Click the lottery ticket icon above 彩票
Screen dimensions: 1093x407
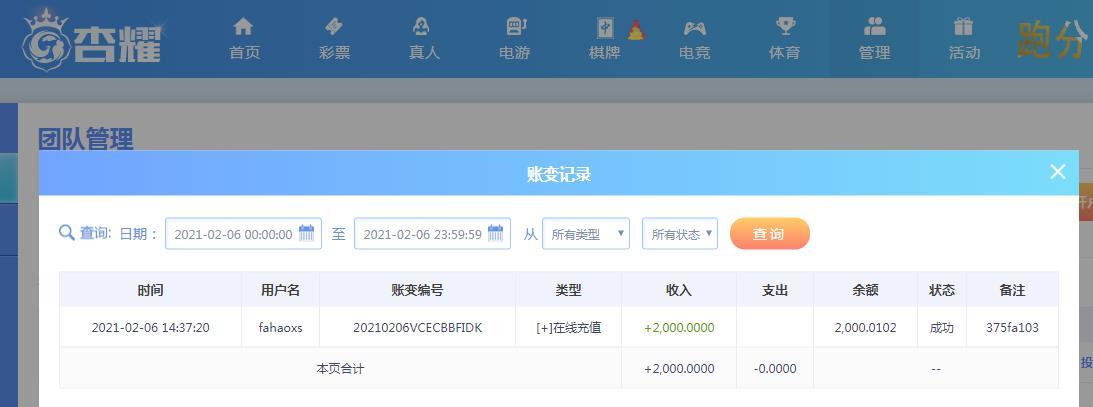(334, 27)
